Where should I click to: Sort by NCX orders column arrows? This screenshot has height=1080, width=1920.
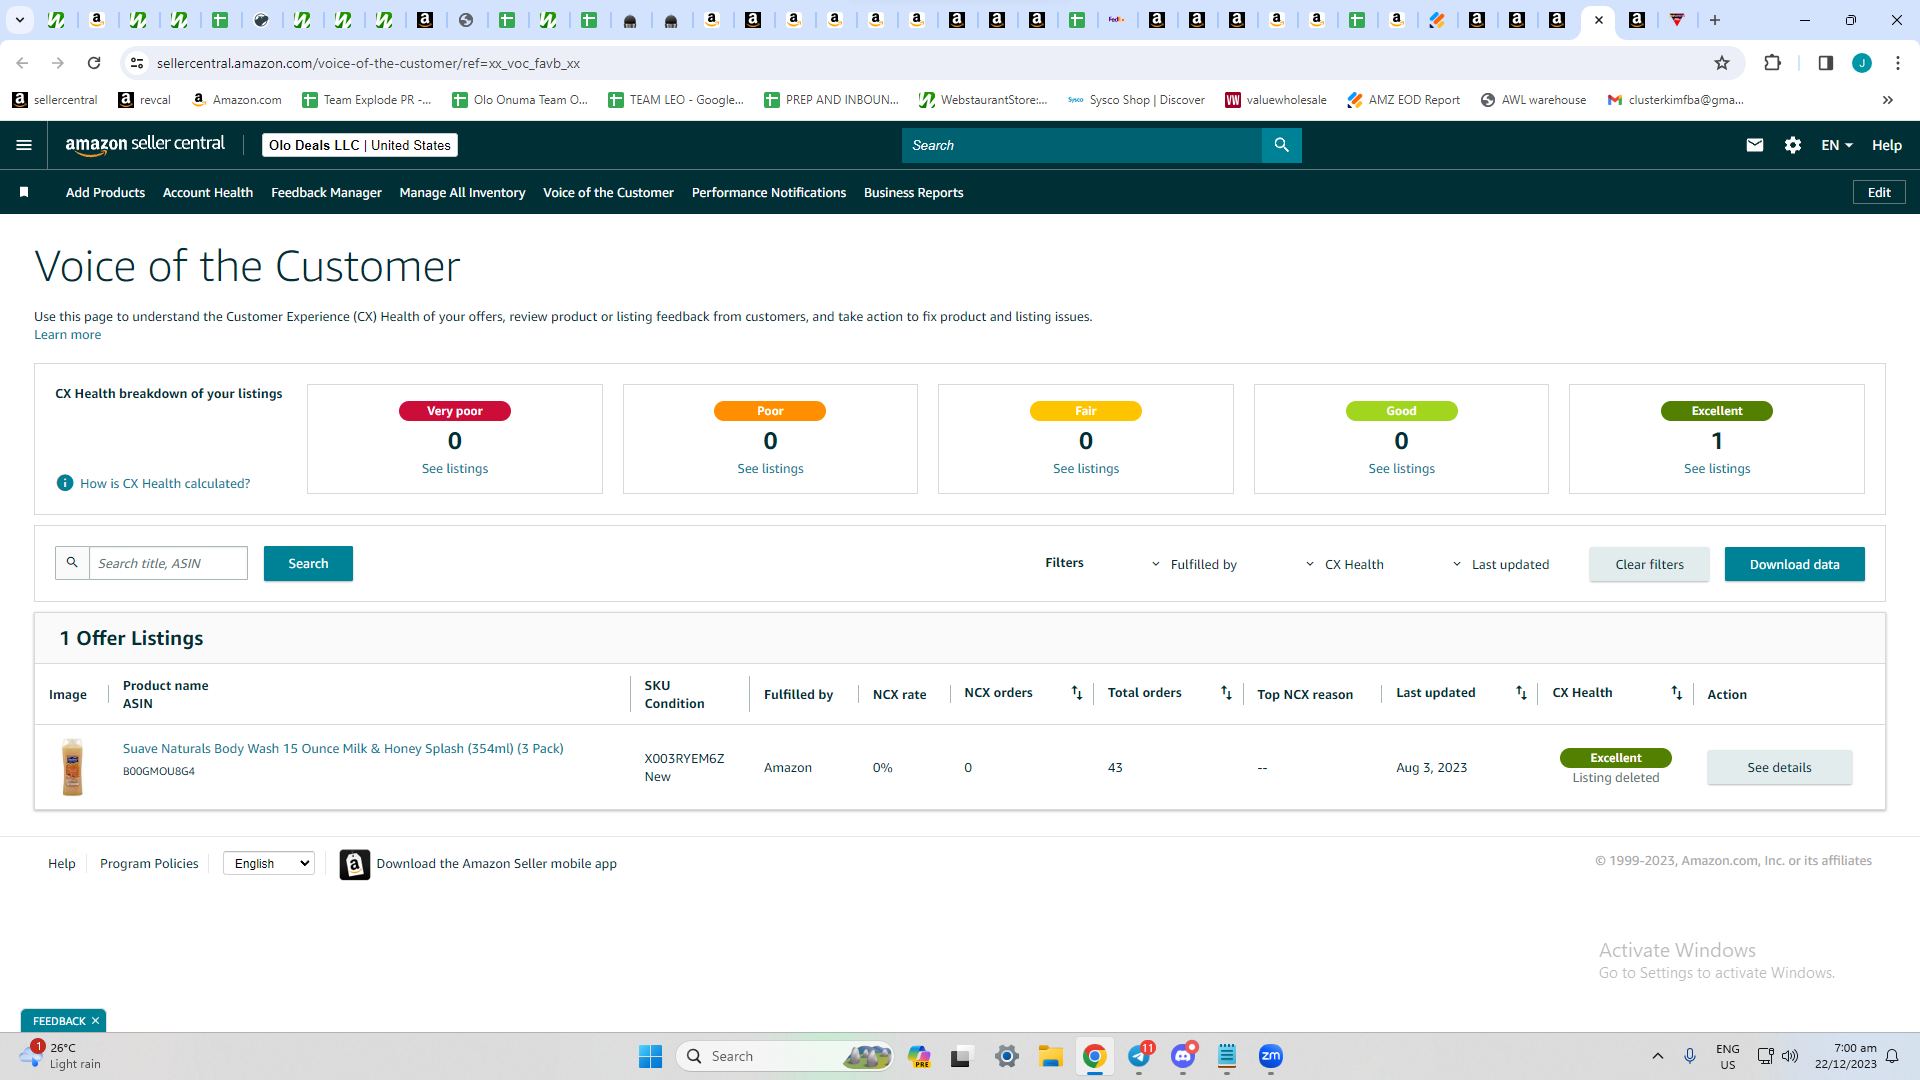[x=1077, y=693]
